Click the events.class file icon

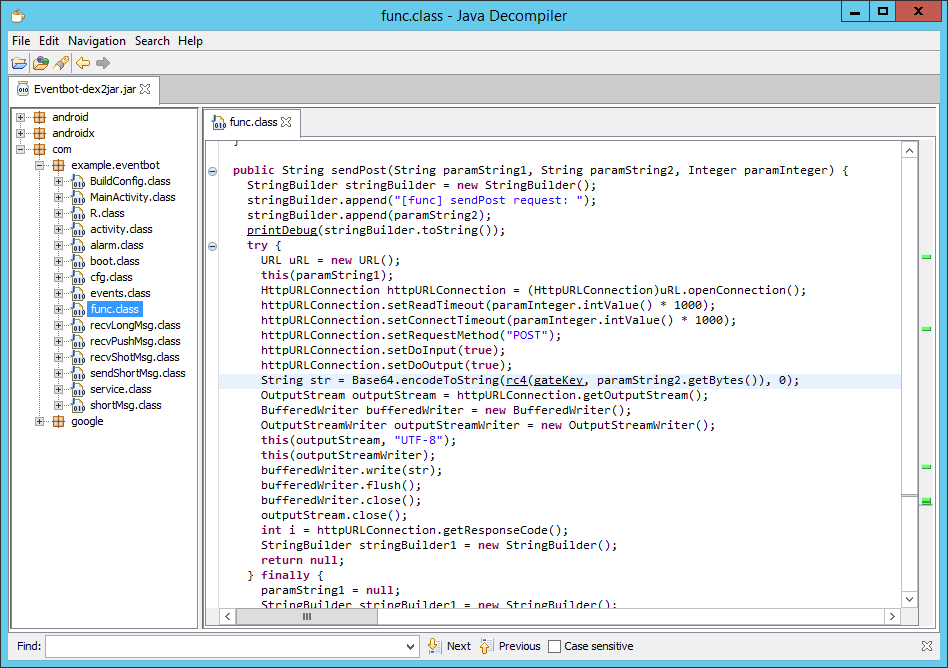pyautogui.click(x=78, y=293)
